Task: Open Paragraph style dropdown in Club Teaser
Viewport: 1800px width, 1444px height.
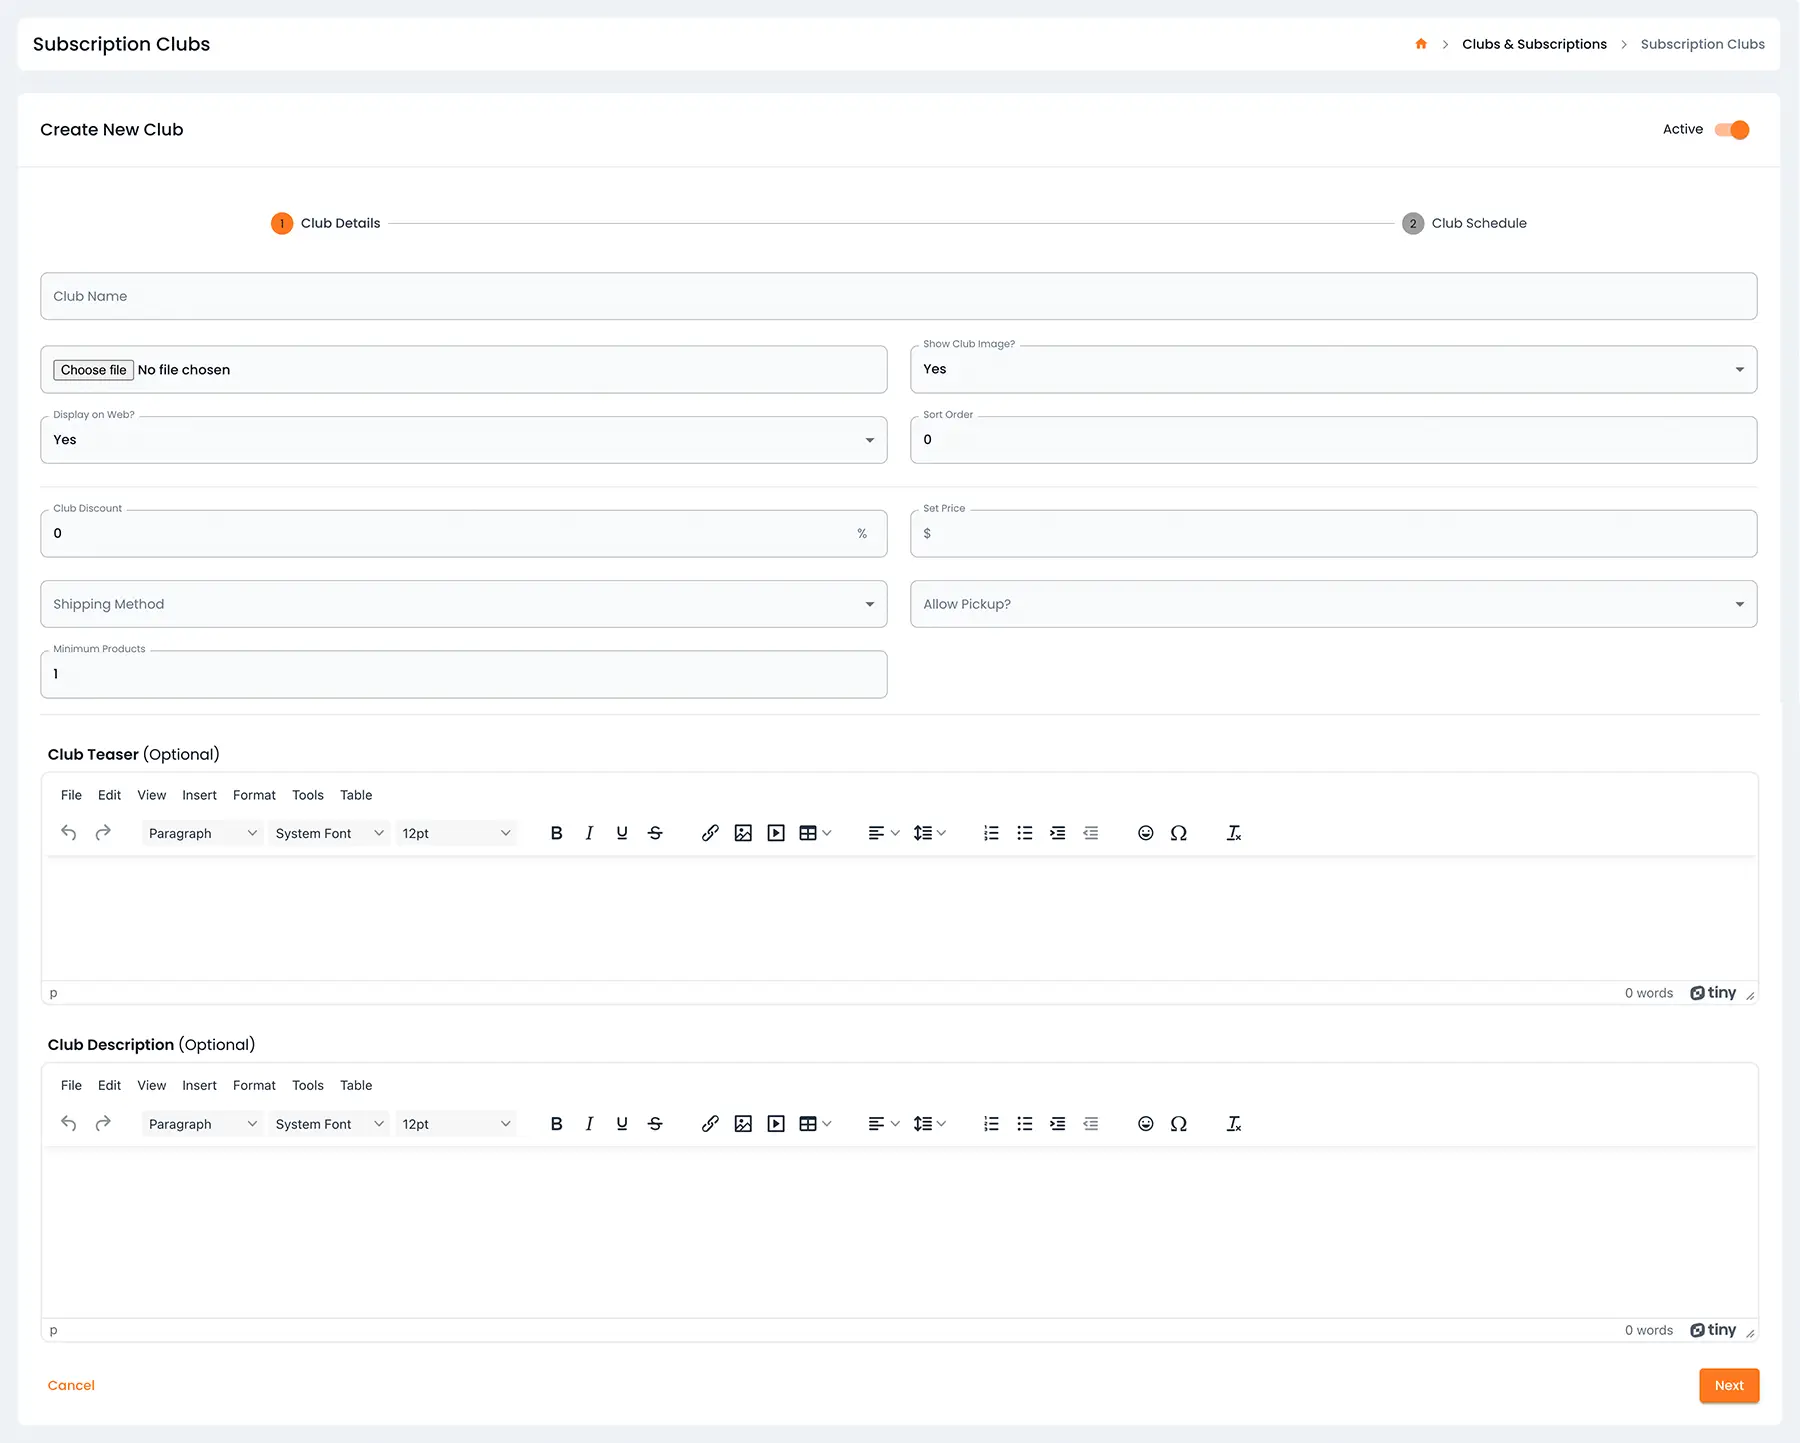Action: [202, 833]
